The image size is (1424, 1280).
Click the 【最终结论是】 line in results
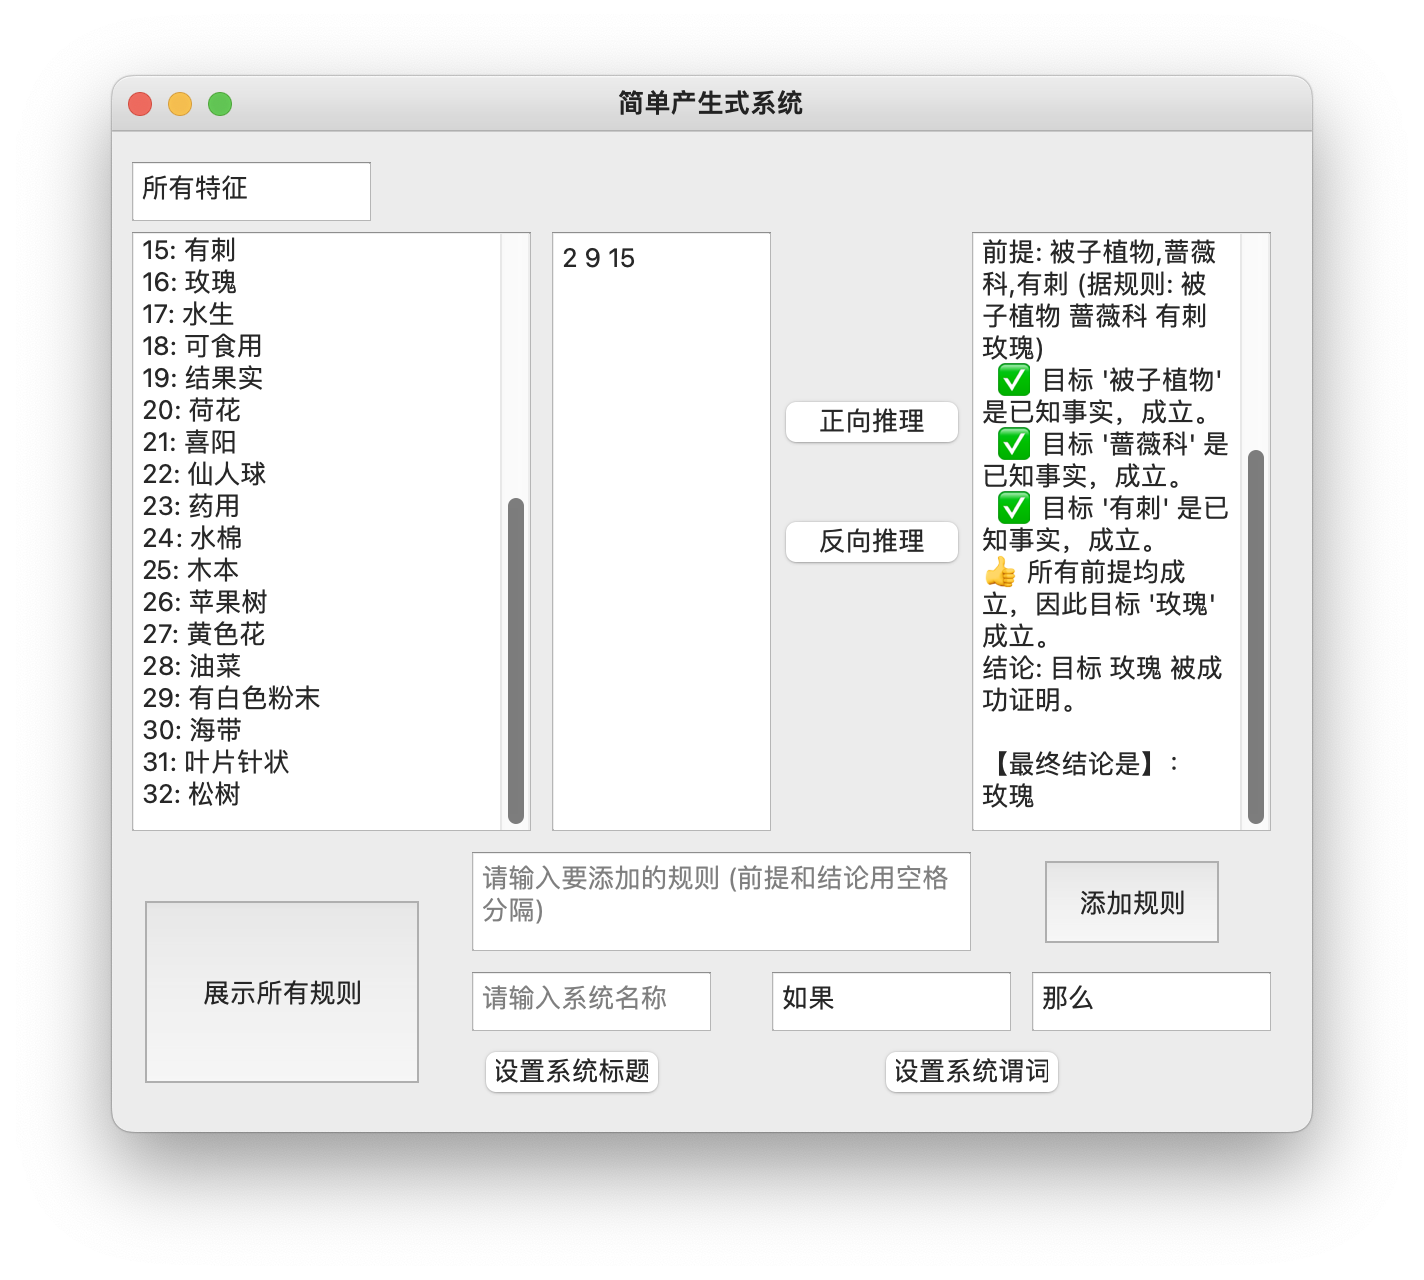[1082, 764]
